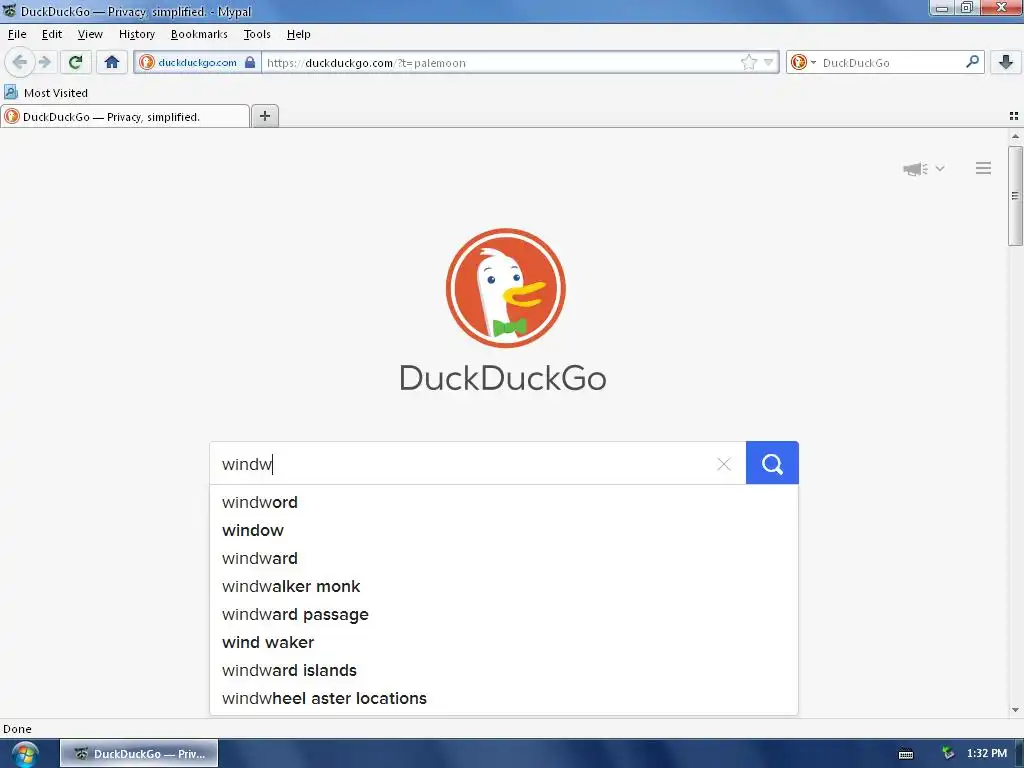
Task: Open the Help menu
Action: pyautogui.click(x=298, y=34)
